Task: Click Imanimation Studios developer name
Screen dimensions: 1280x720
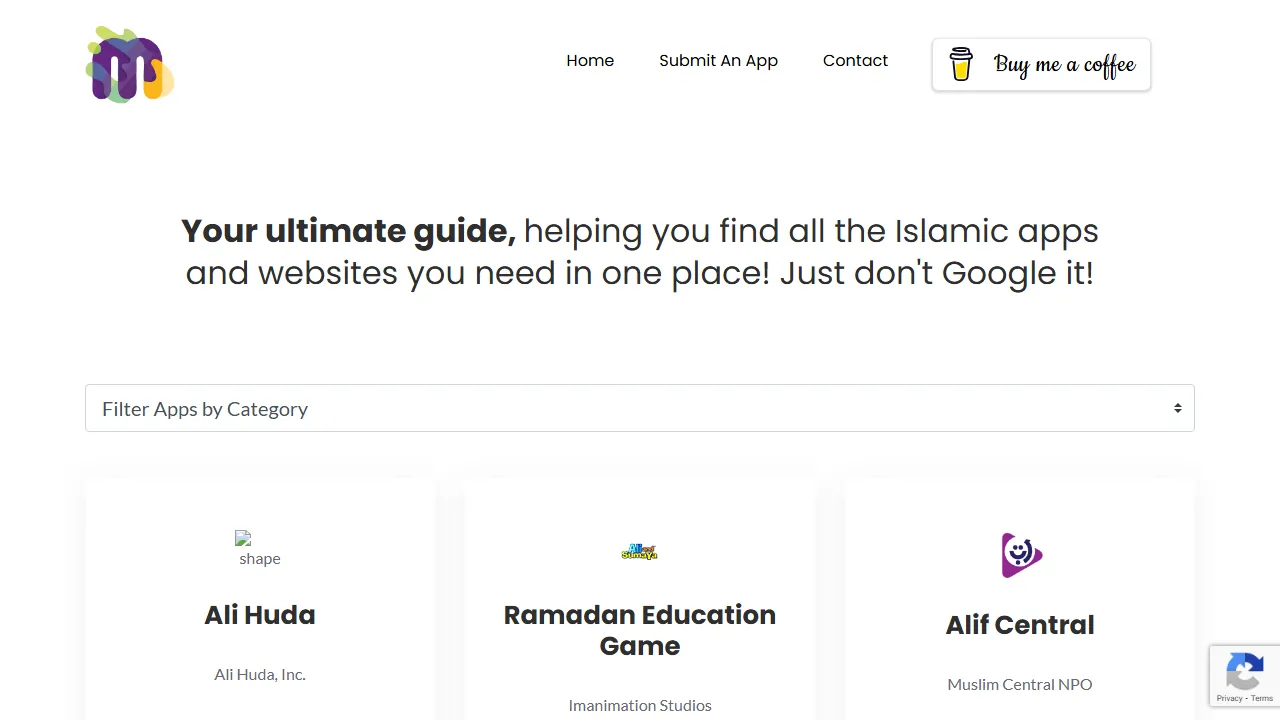Action: point(640,705)
